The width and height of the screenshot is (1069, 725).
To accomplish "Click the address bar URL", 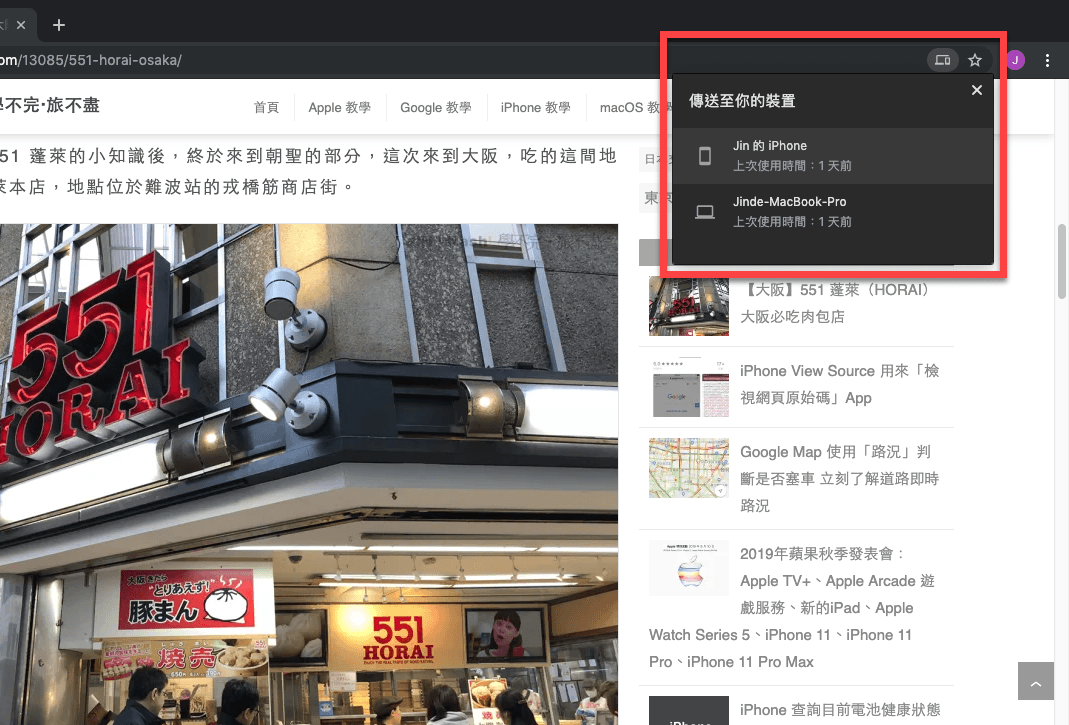I will (91, 60).
